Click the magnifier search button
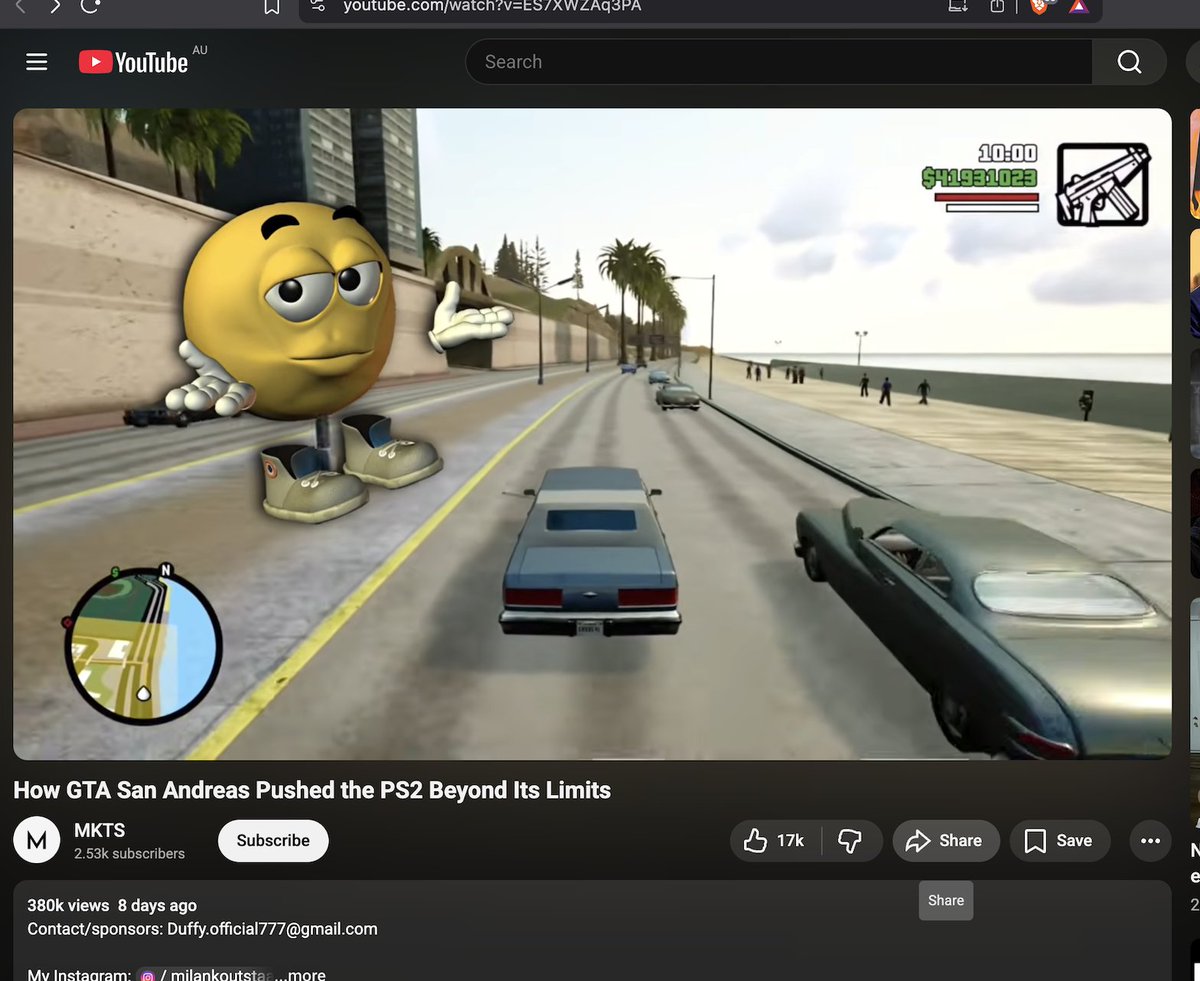This screenshot has height=981, width=1200. click(x=1129, y=62)
